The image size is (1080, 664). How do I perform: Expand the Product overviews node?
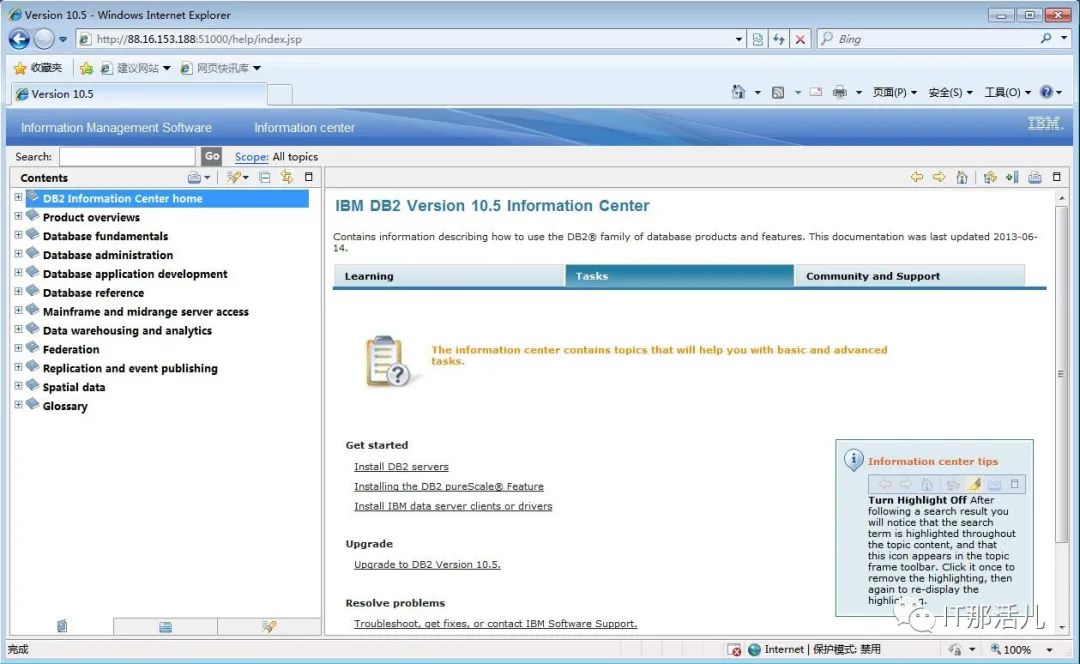coord(19,216)
